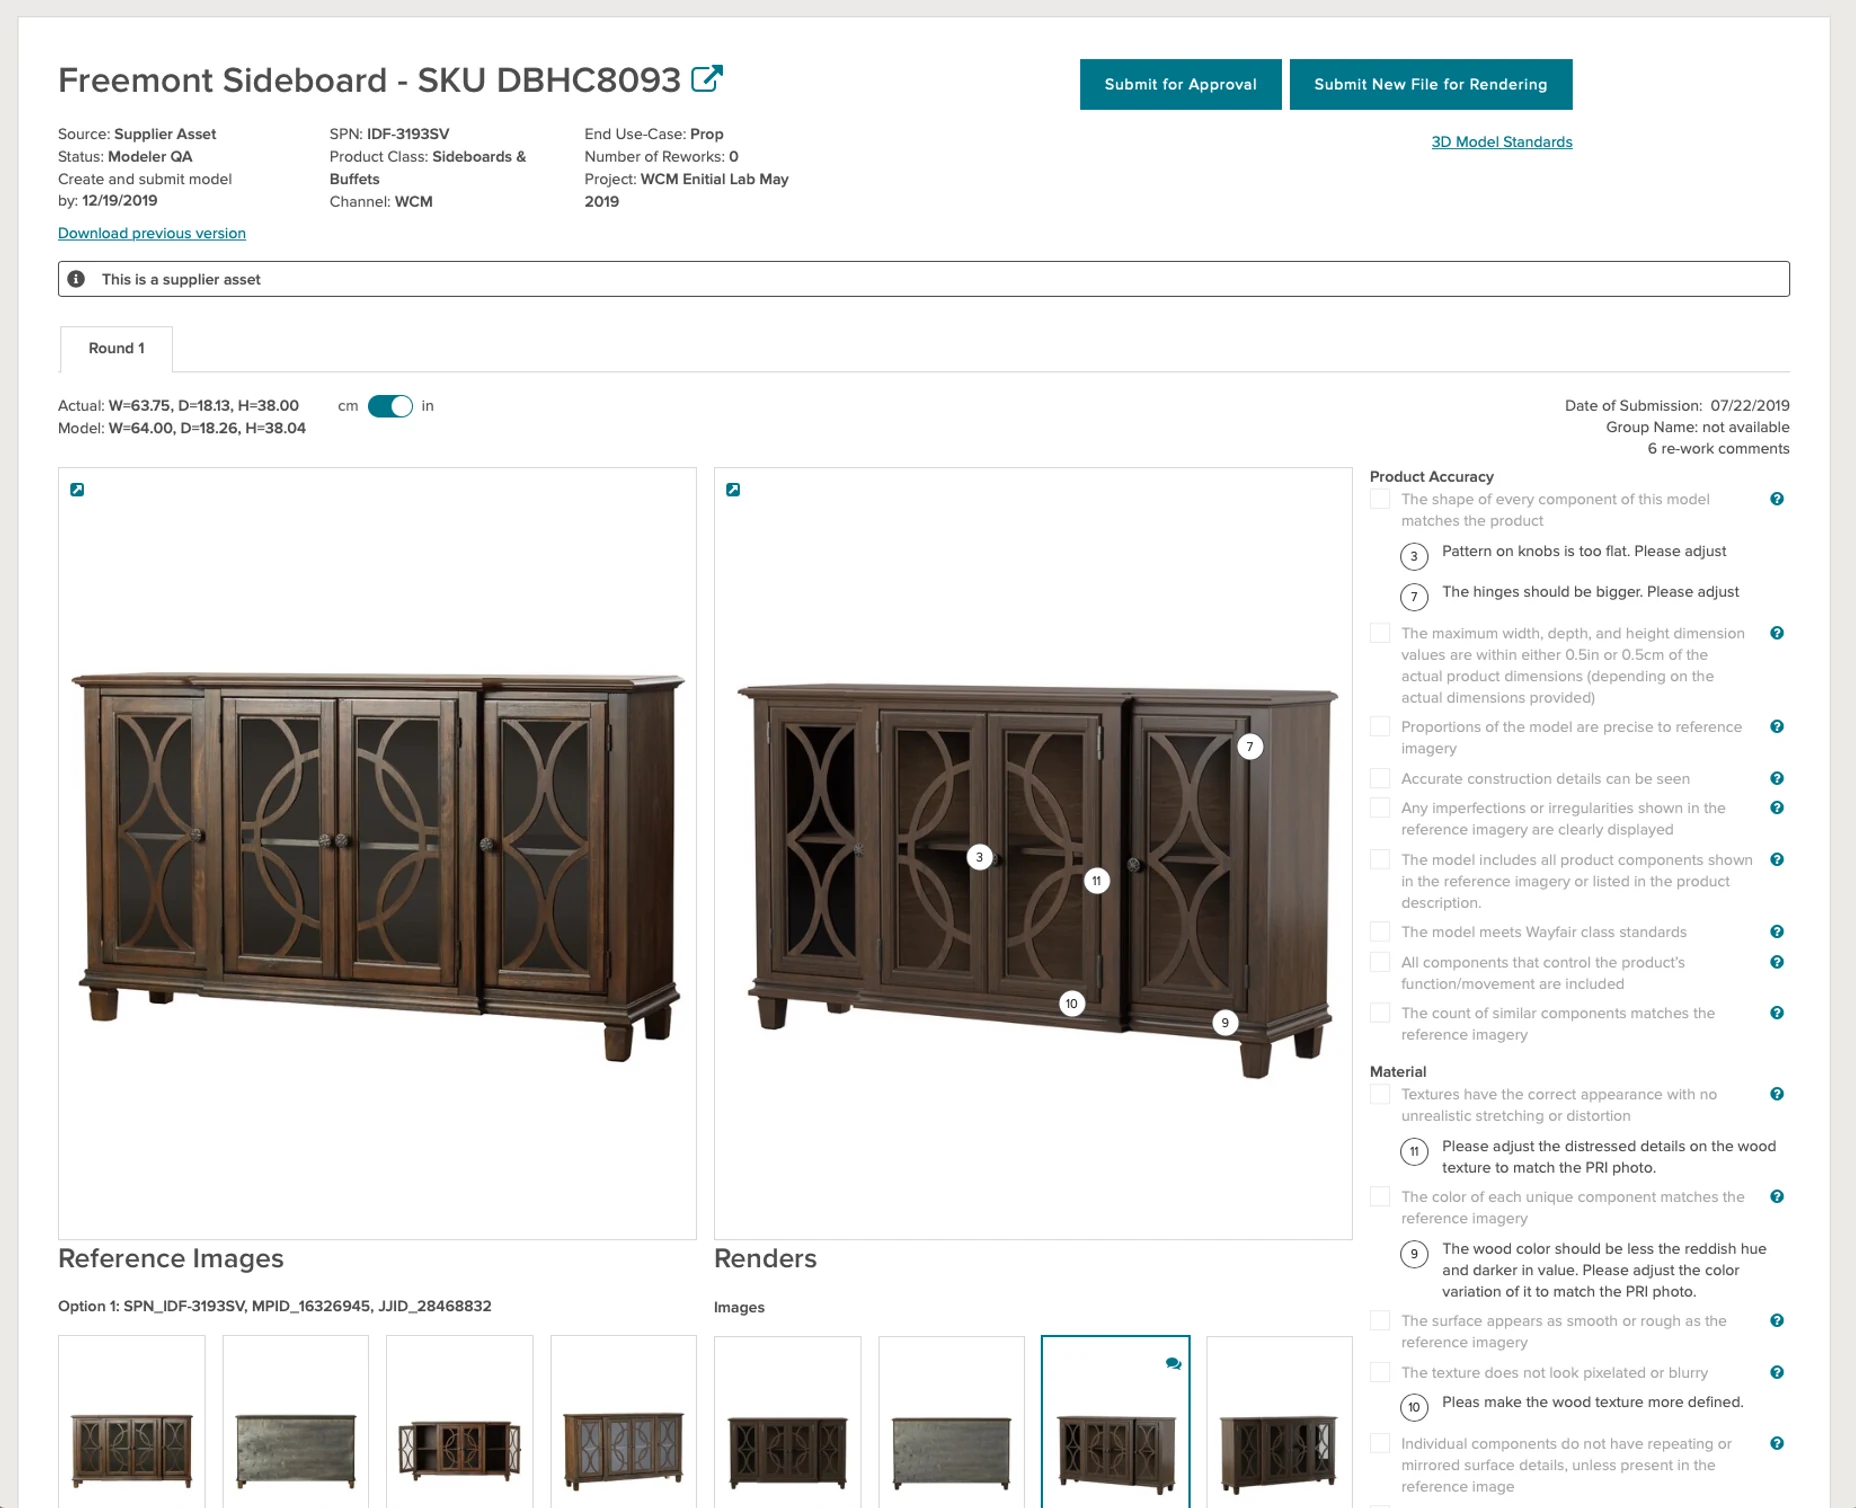Toggle the cm/in unit switch
Viewport: 1856px width, 1508px height.
tap(390, 406)
